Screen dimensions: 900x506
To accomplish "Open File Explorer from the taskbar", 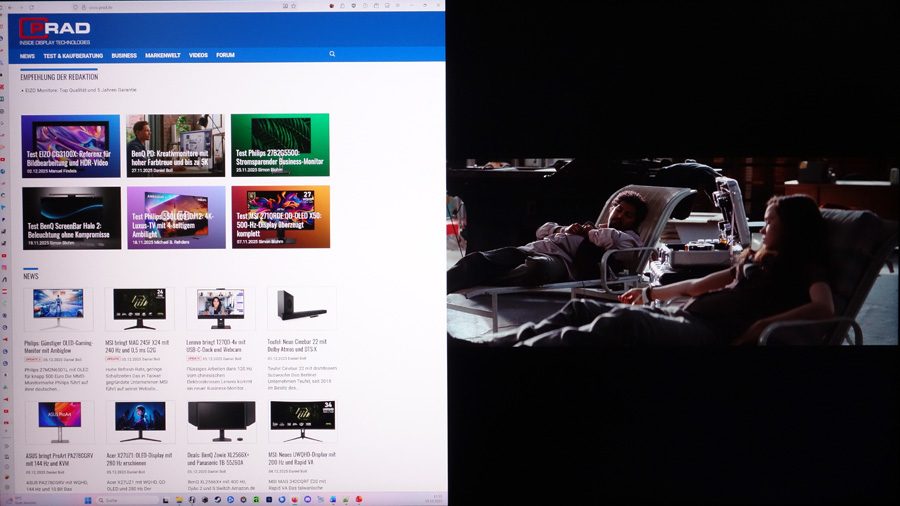I will (180, 498).
